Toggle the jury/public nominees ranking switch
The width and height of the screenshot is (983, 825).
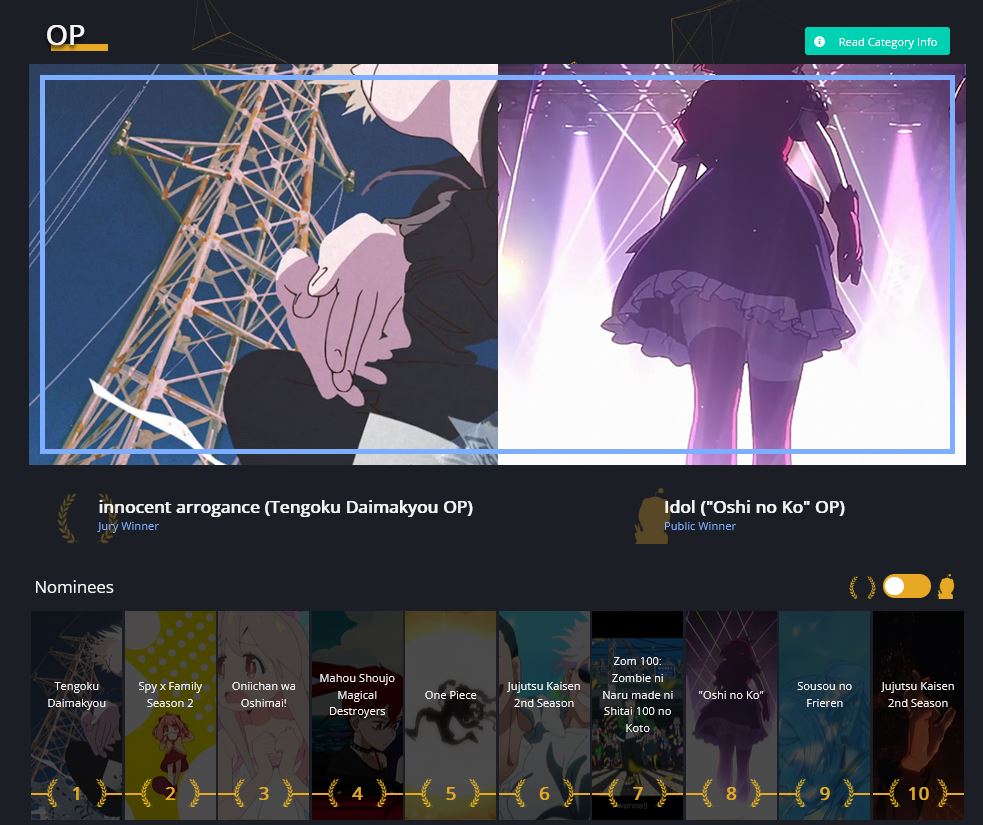pyautogui.click(x=906, y=586)
